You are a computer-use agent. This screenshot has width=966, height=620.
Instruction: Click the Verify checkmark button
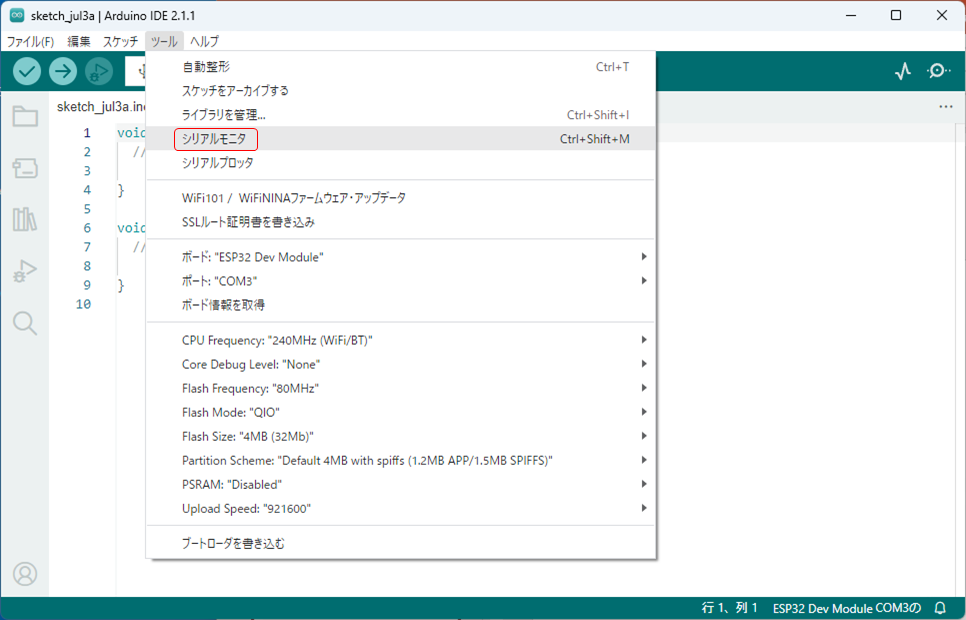[x=27, y=71]
